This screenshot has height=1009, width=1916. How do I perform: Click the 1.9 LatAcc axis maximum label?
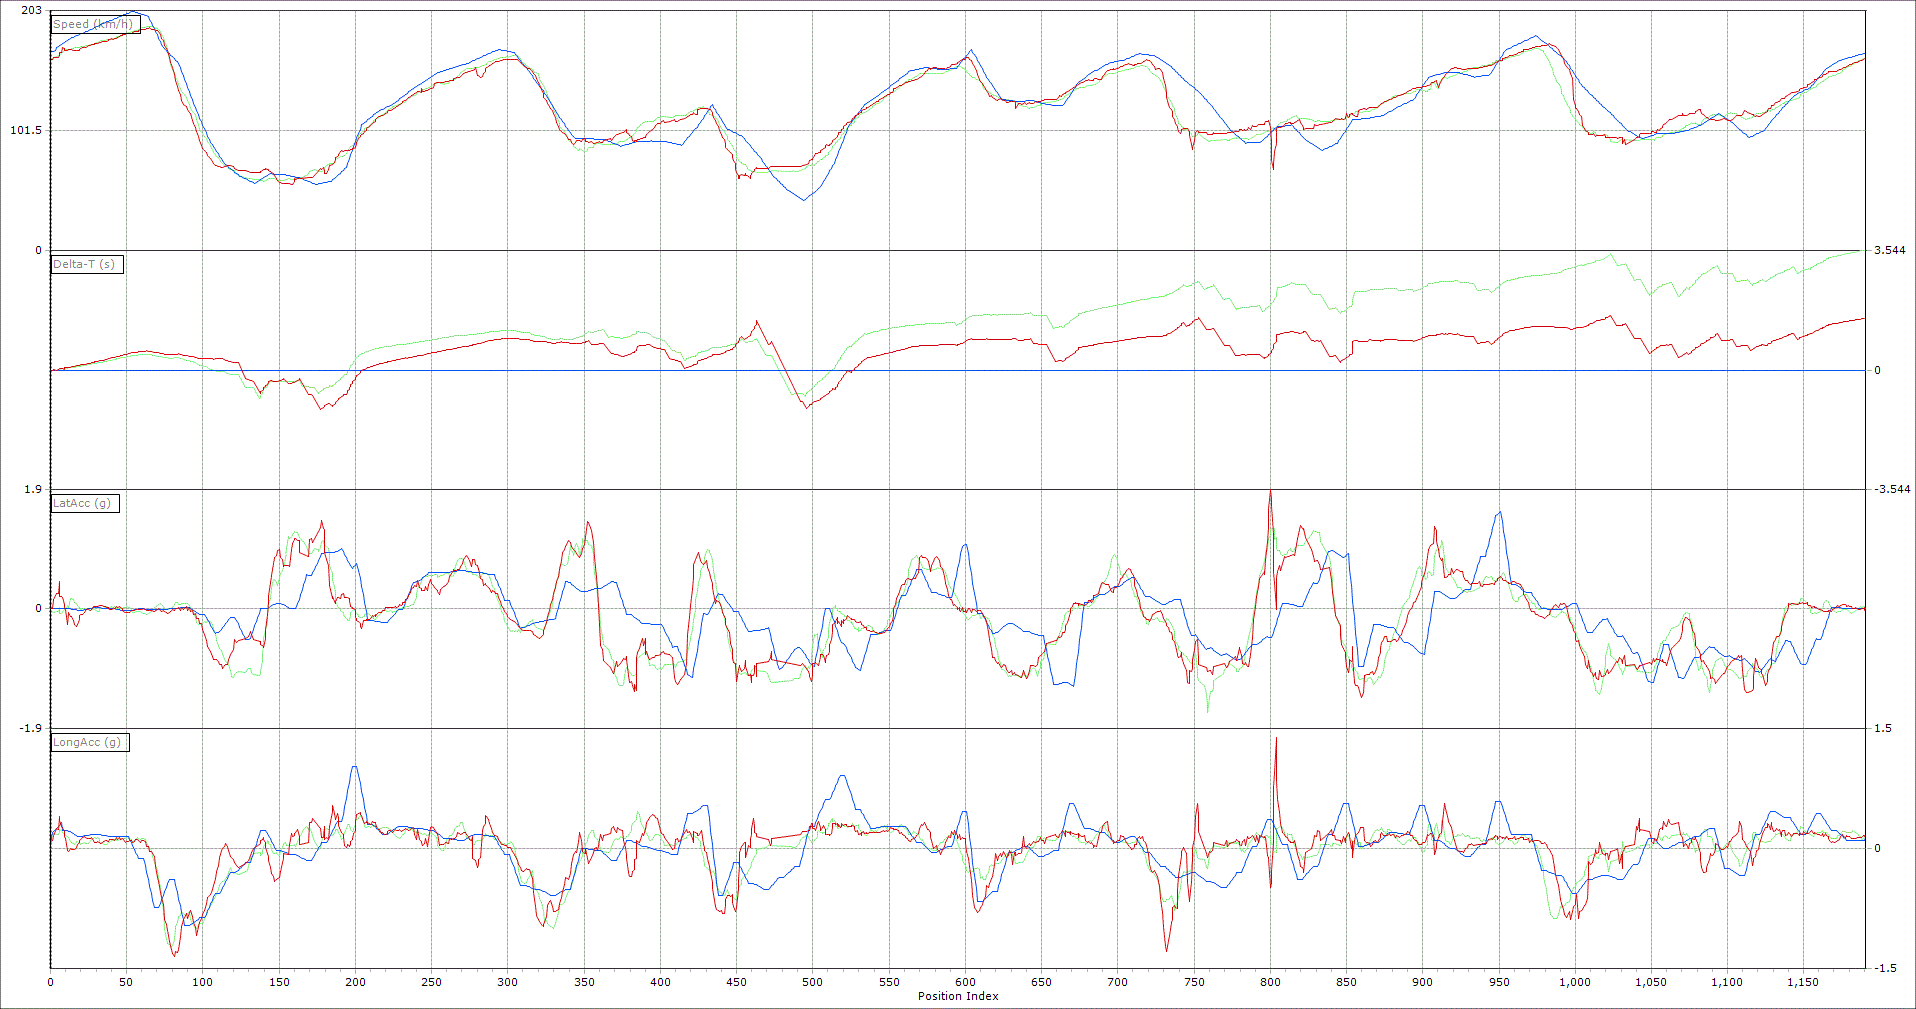[x=32, y=489]
